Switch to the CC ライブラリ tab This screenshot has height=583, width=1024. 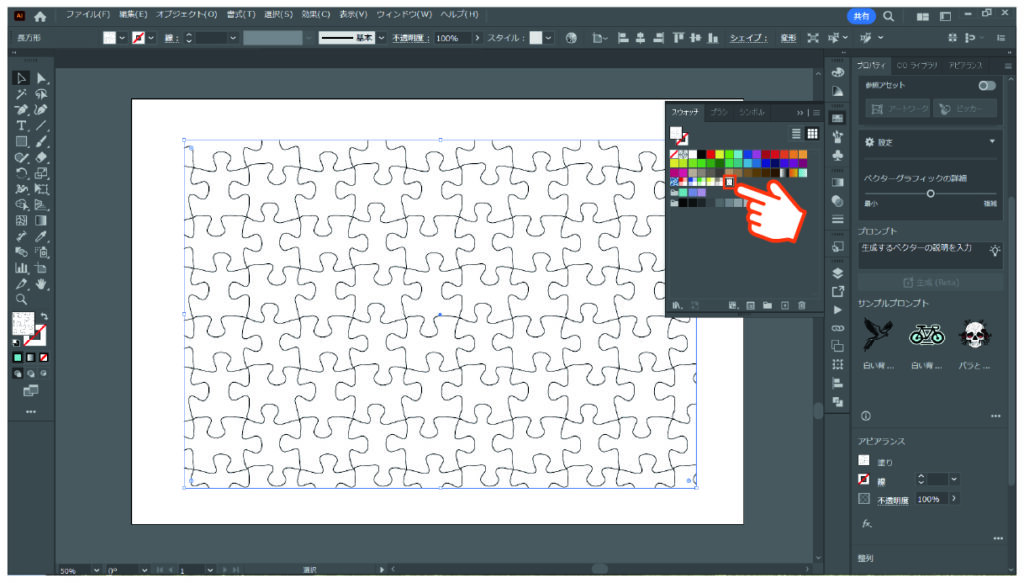(917, 65)
